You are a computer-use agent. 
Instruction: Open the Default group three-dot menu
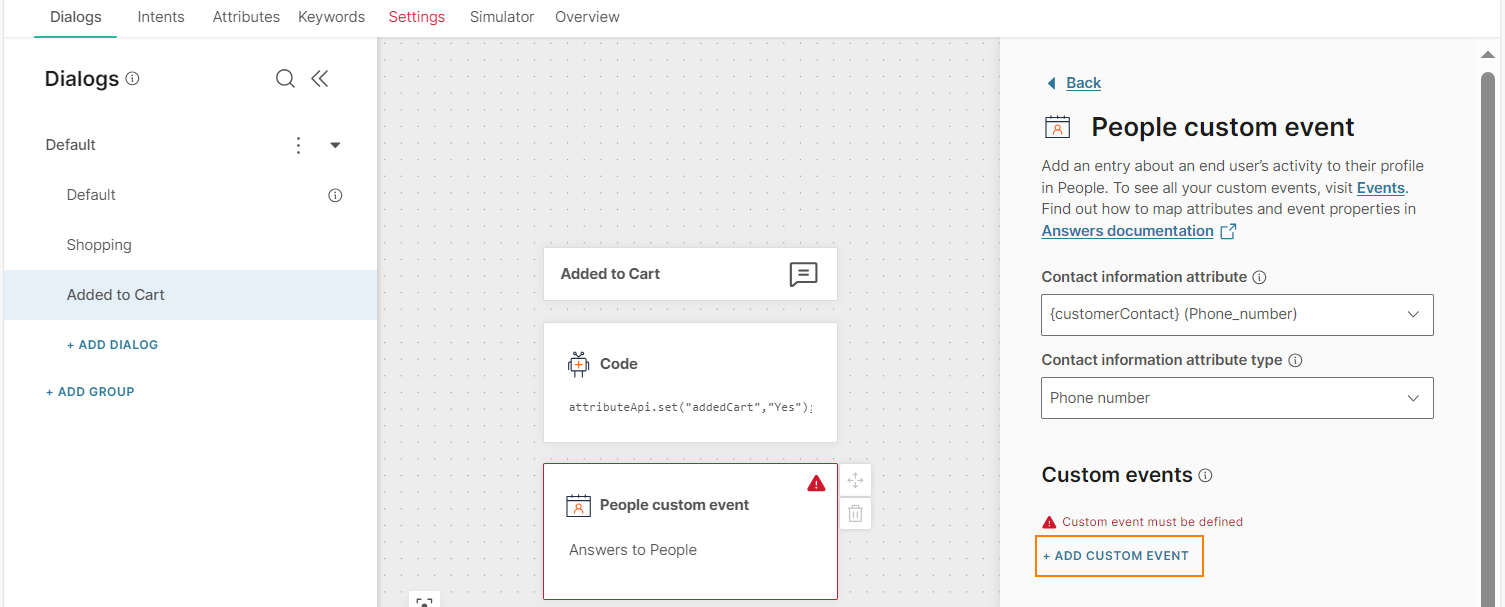tap(298, 145)
